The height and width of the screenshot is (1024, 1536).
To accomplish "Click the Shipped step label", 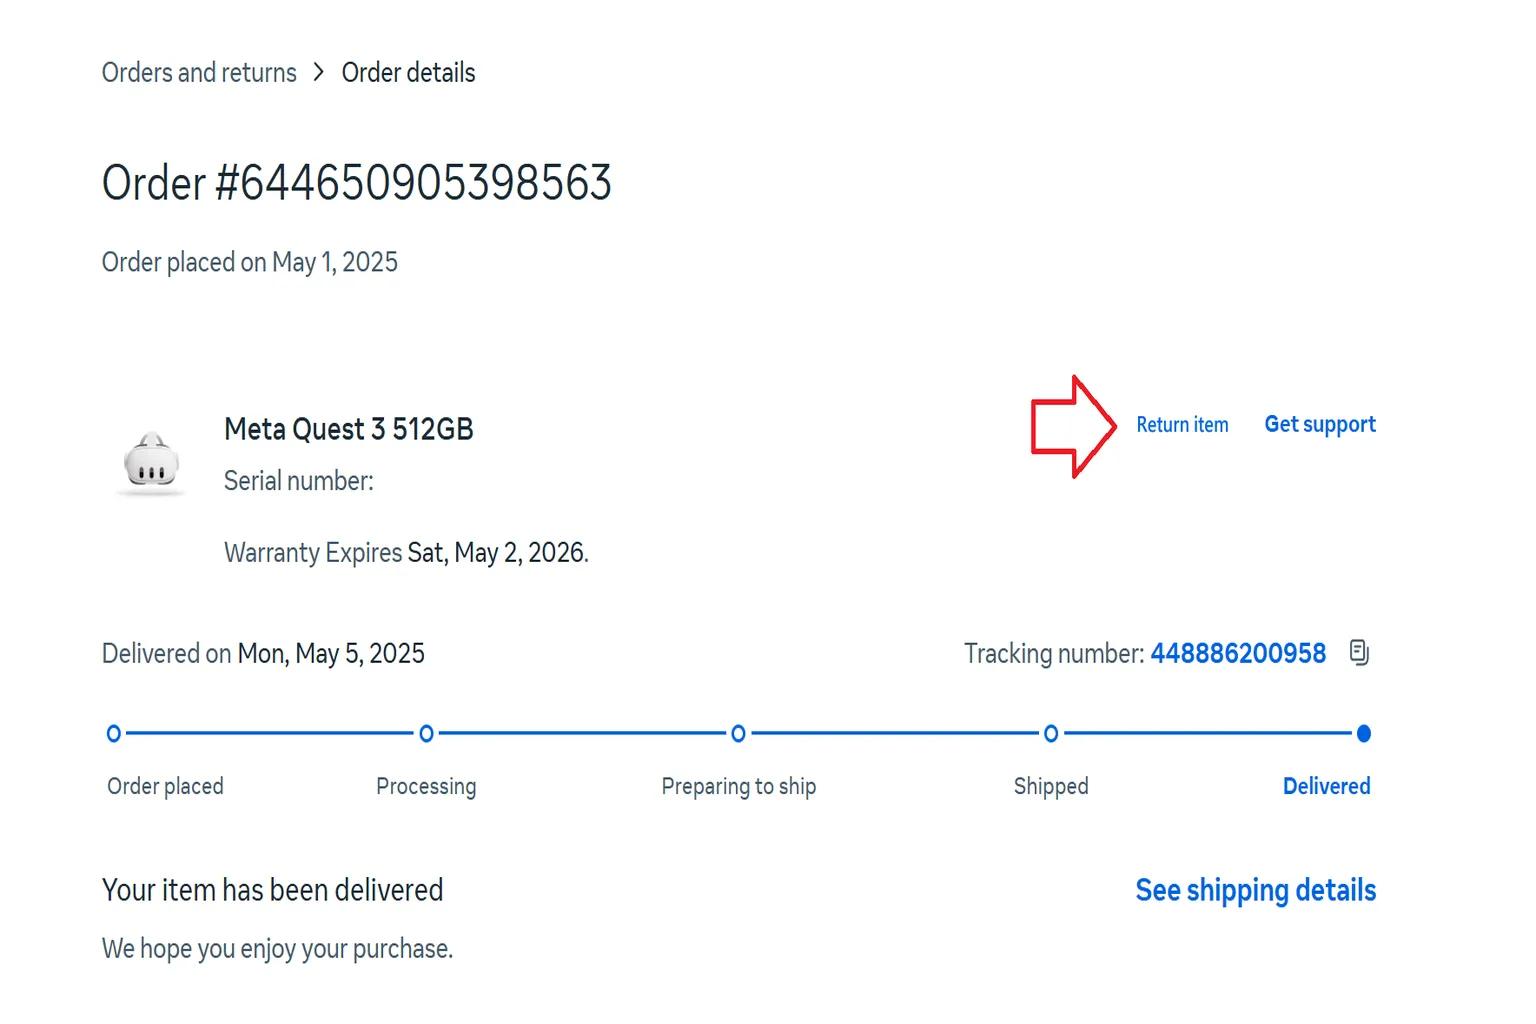I will [x=1051, y=787].
